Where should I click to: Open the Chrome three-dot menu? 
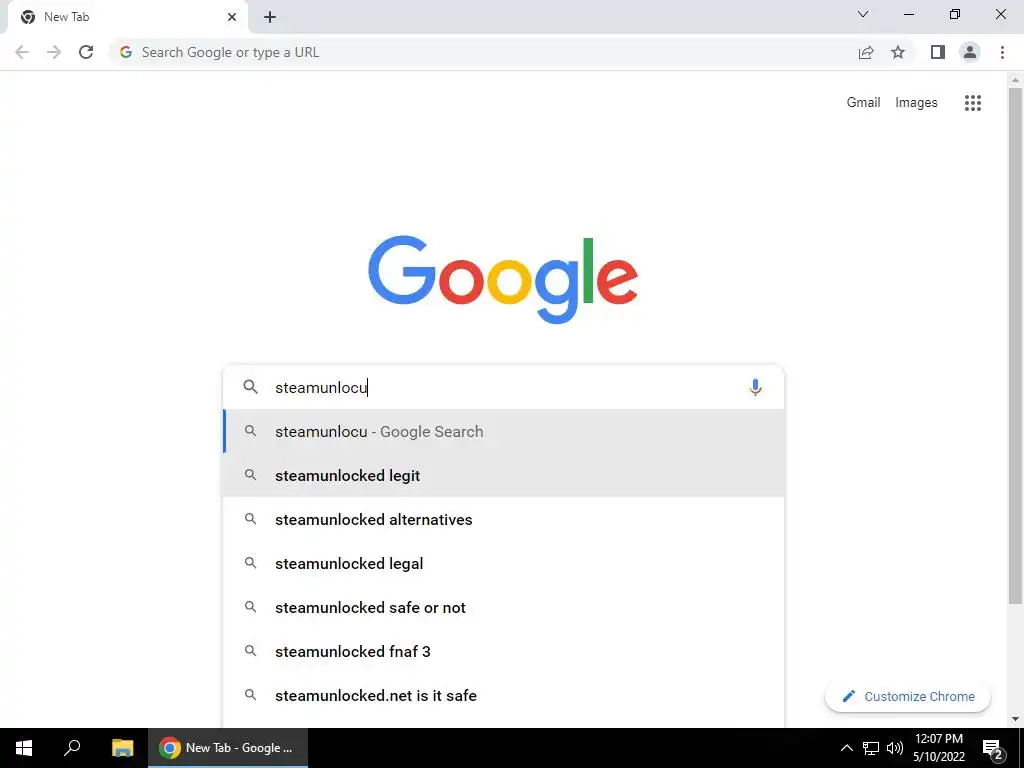[x=1002, y=52]
